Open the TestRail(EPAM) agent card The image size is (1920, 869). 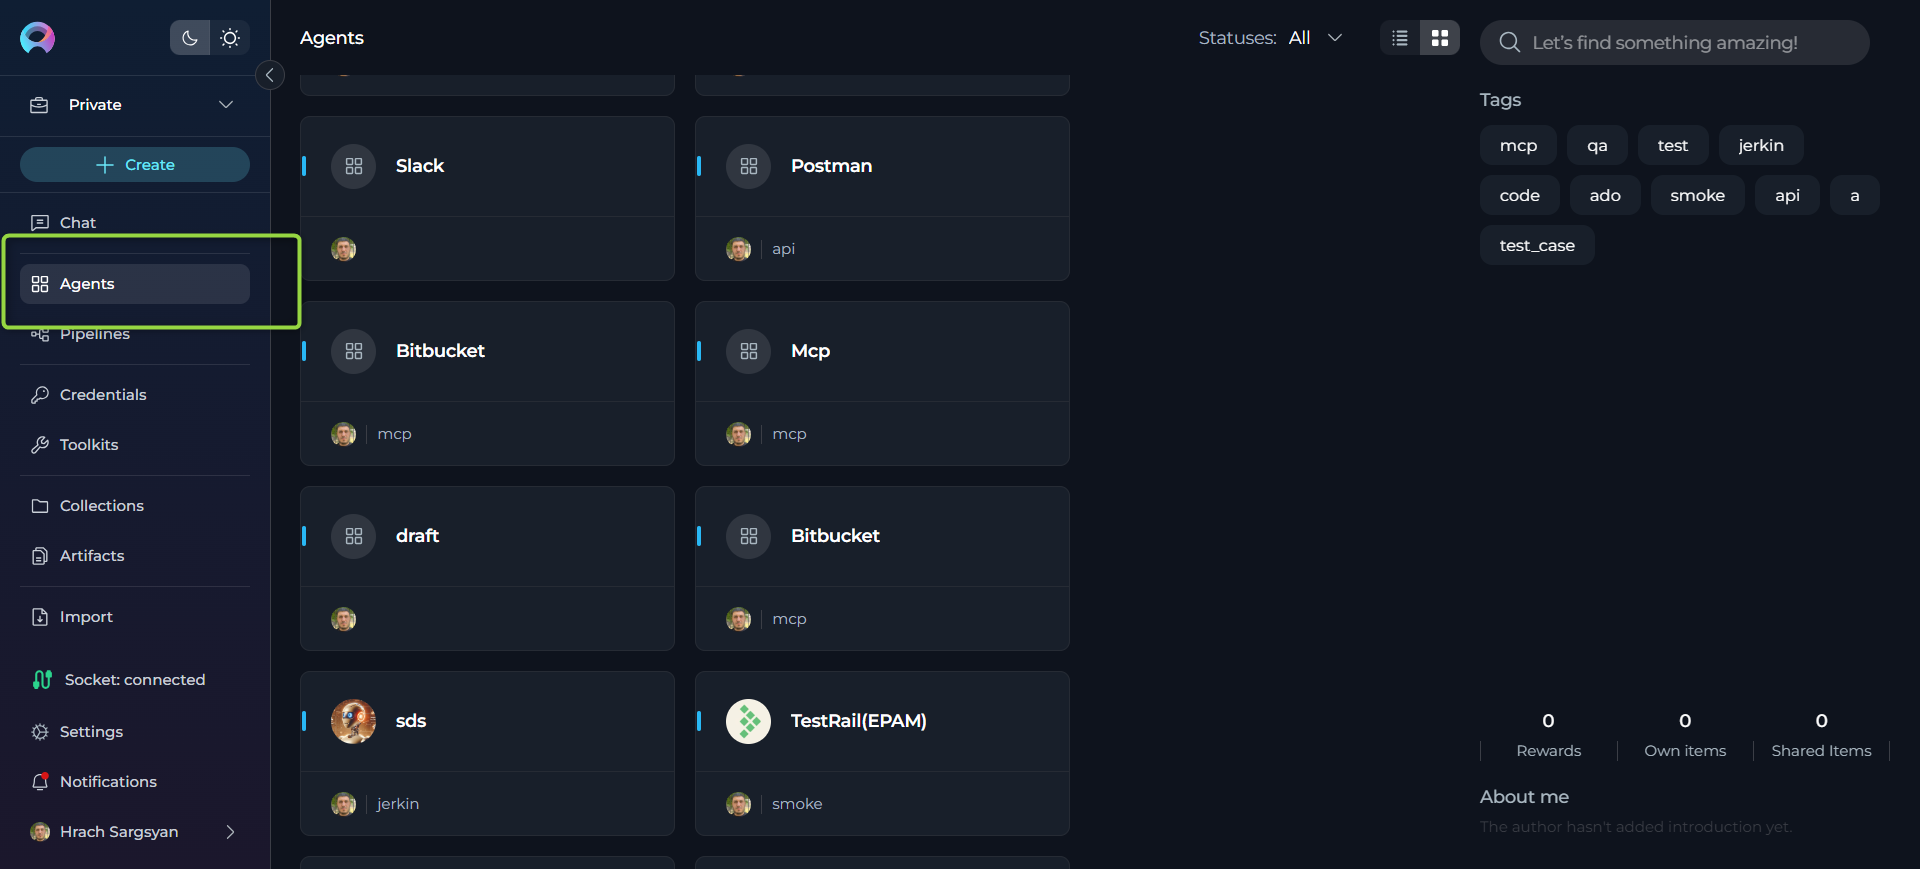[882, 753]
